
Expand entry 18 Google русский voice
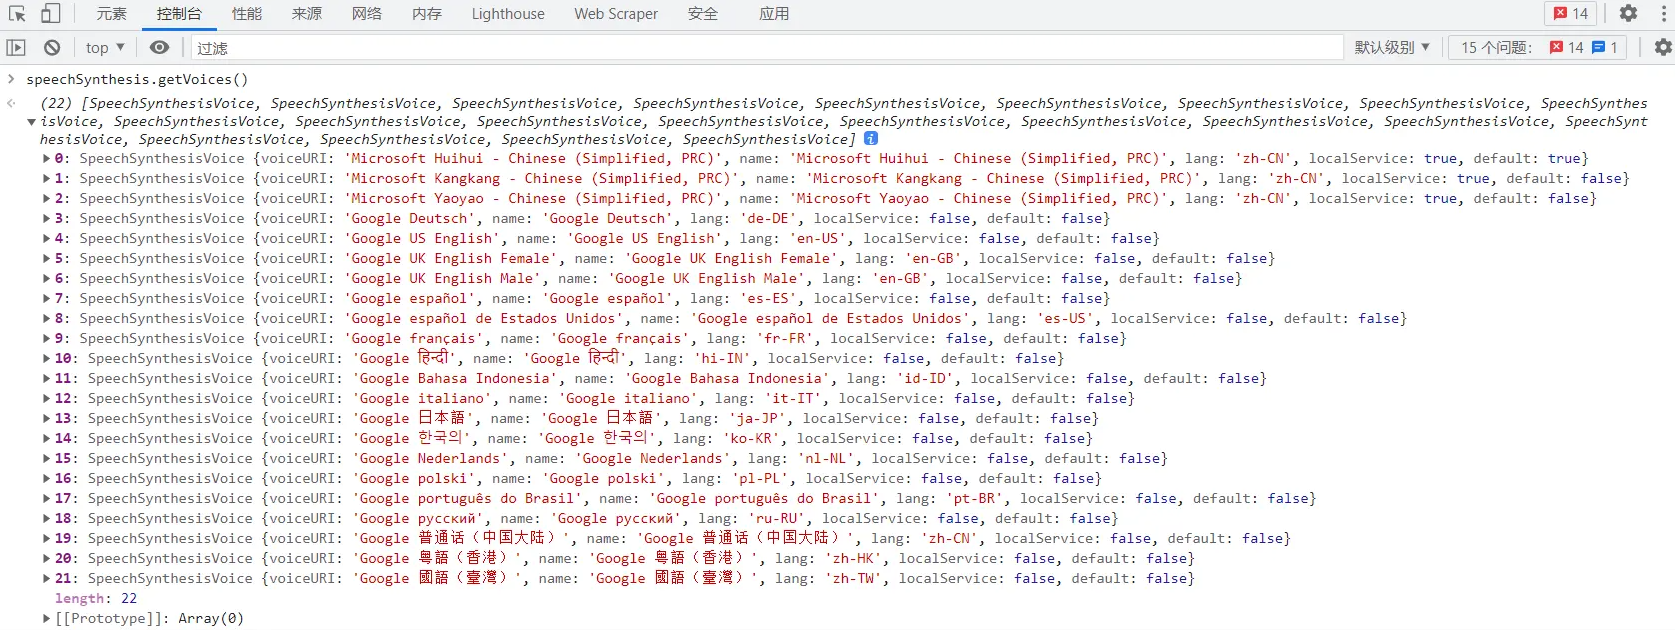(x=46, y=518)
